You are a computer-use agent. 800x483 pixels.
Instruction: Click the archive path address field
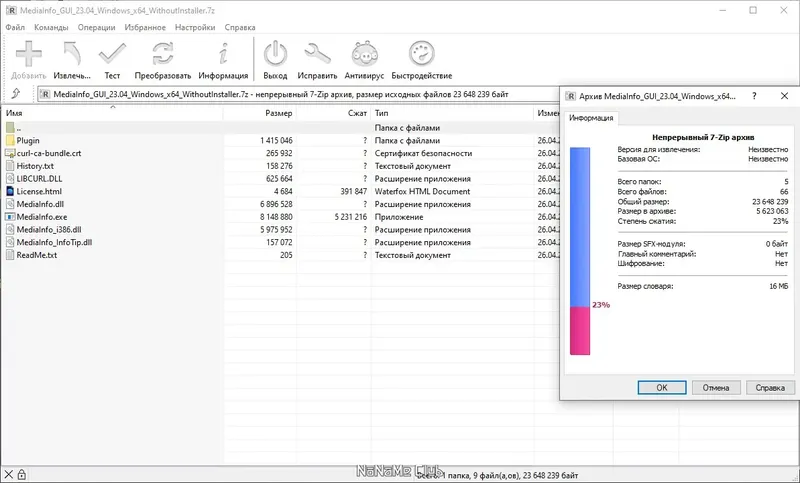click(x=297, y=94)
